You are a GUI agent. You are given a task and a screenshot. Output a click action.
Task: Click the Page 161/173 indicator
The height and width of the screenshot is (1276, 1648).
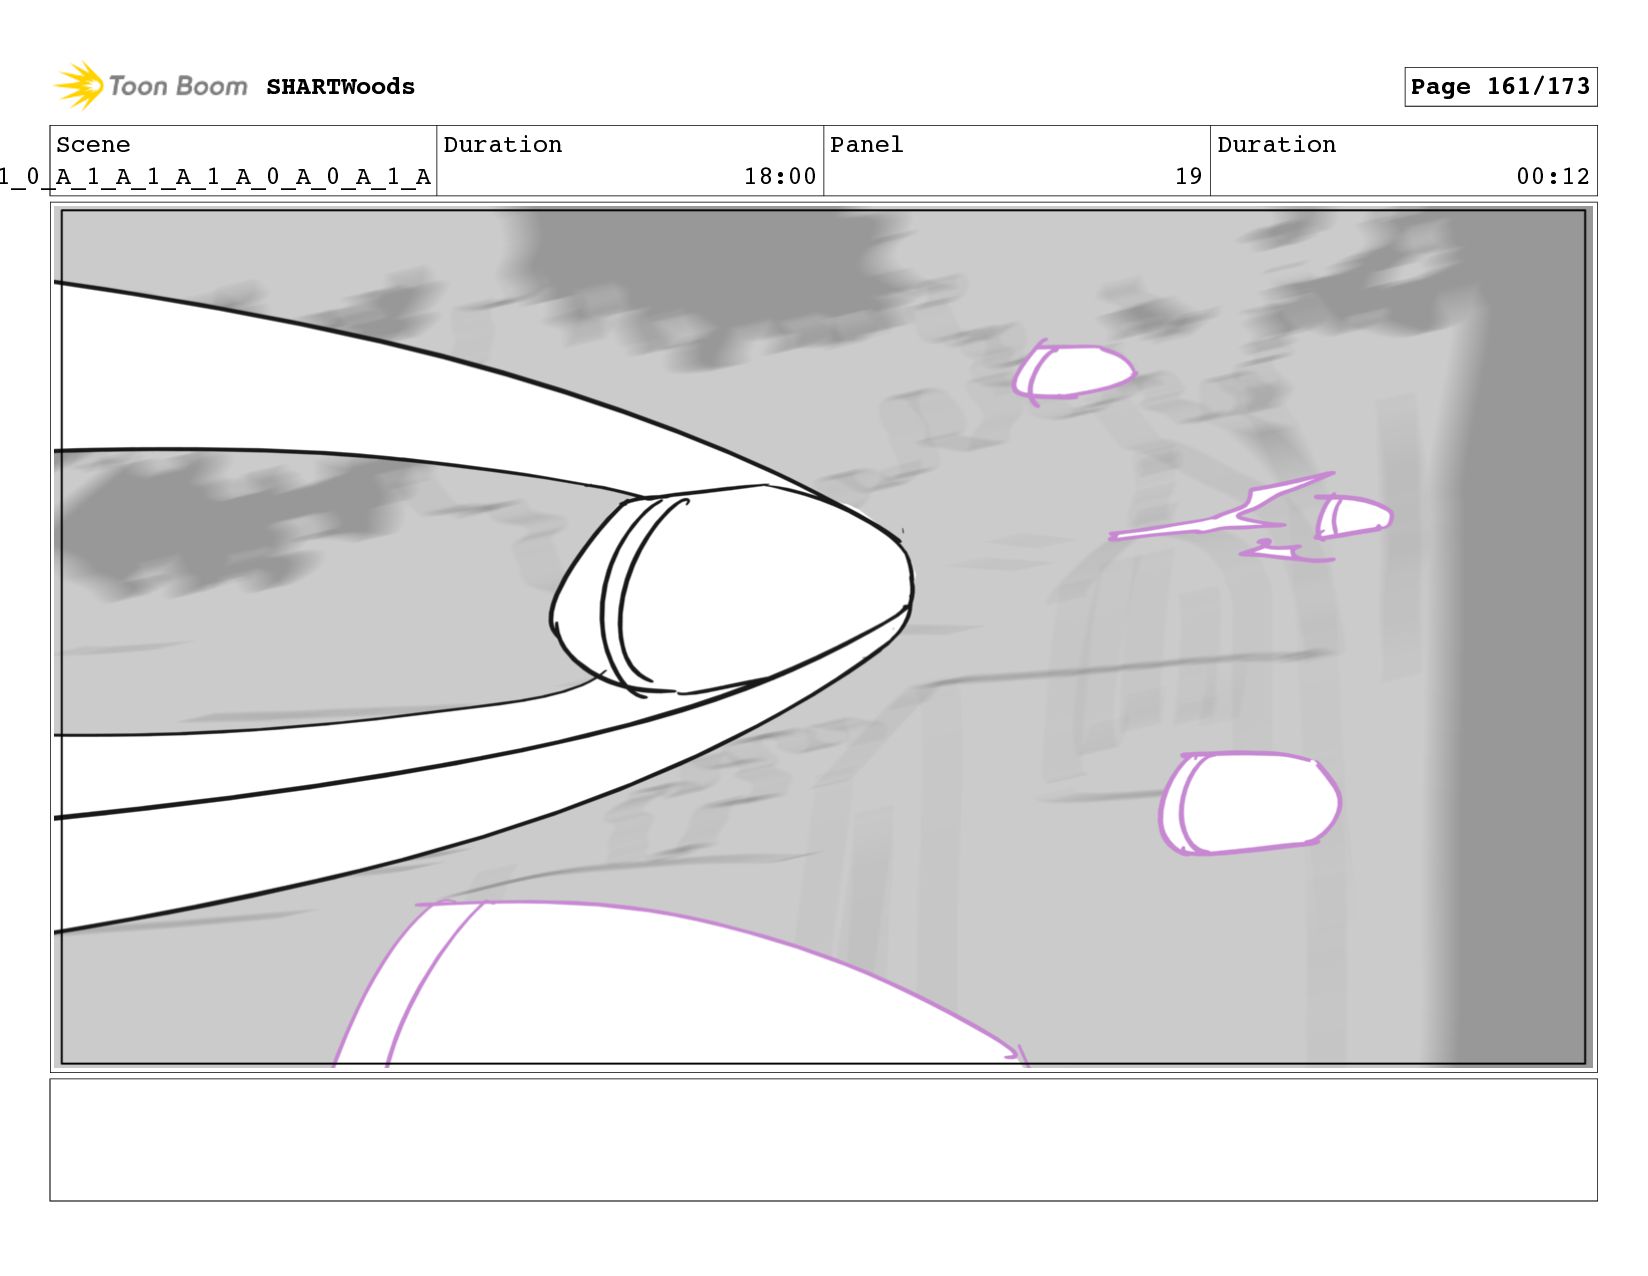(x=1500, y=87)
